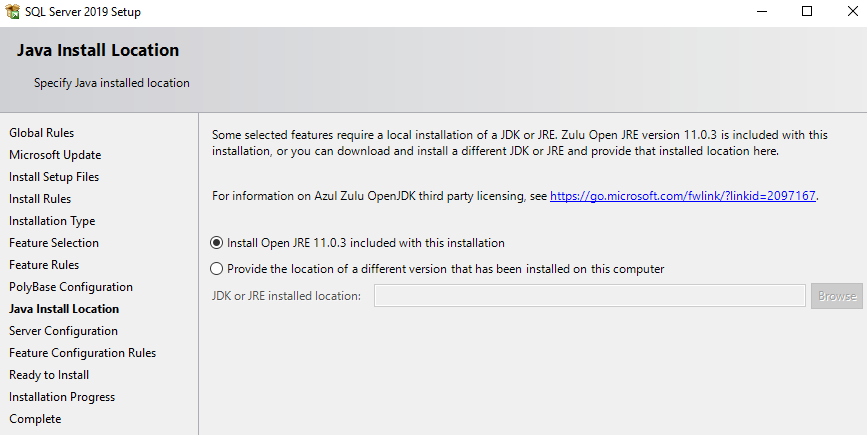
Task: Select the Microsoft Update step
Action: coord(55,155)
